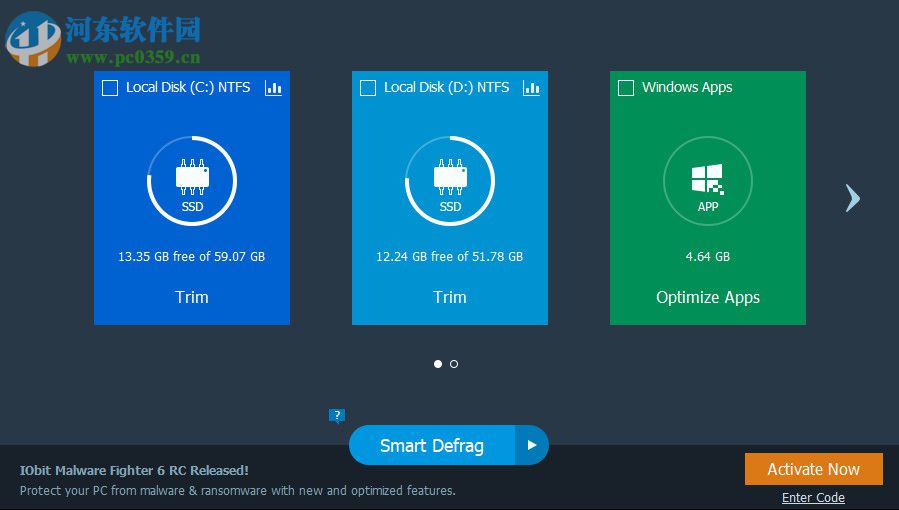Click the Activate Now button
Image resolution: width=899 pixels, height=510 pixels.
(x=814, y=469)
